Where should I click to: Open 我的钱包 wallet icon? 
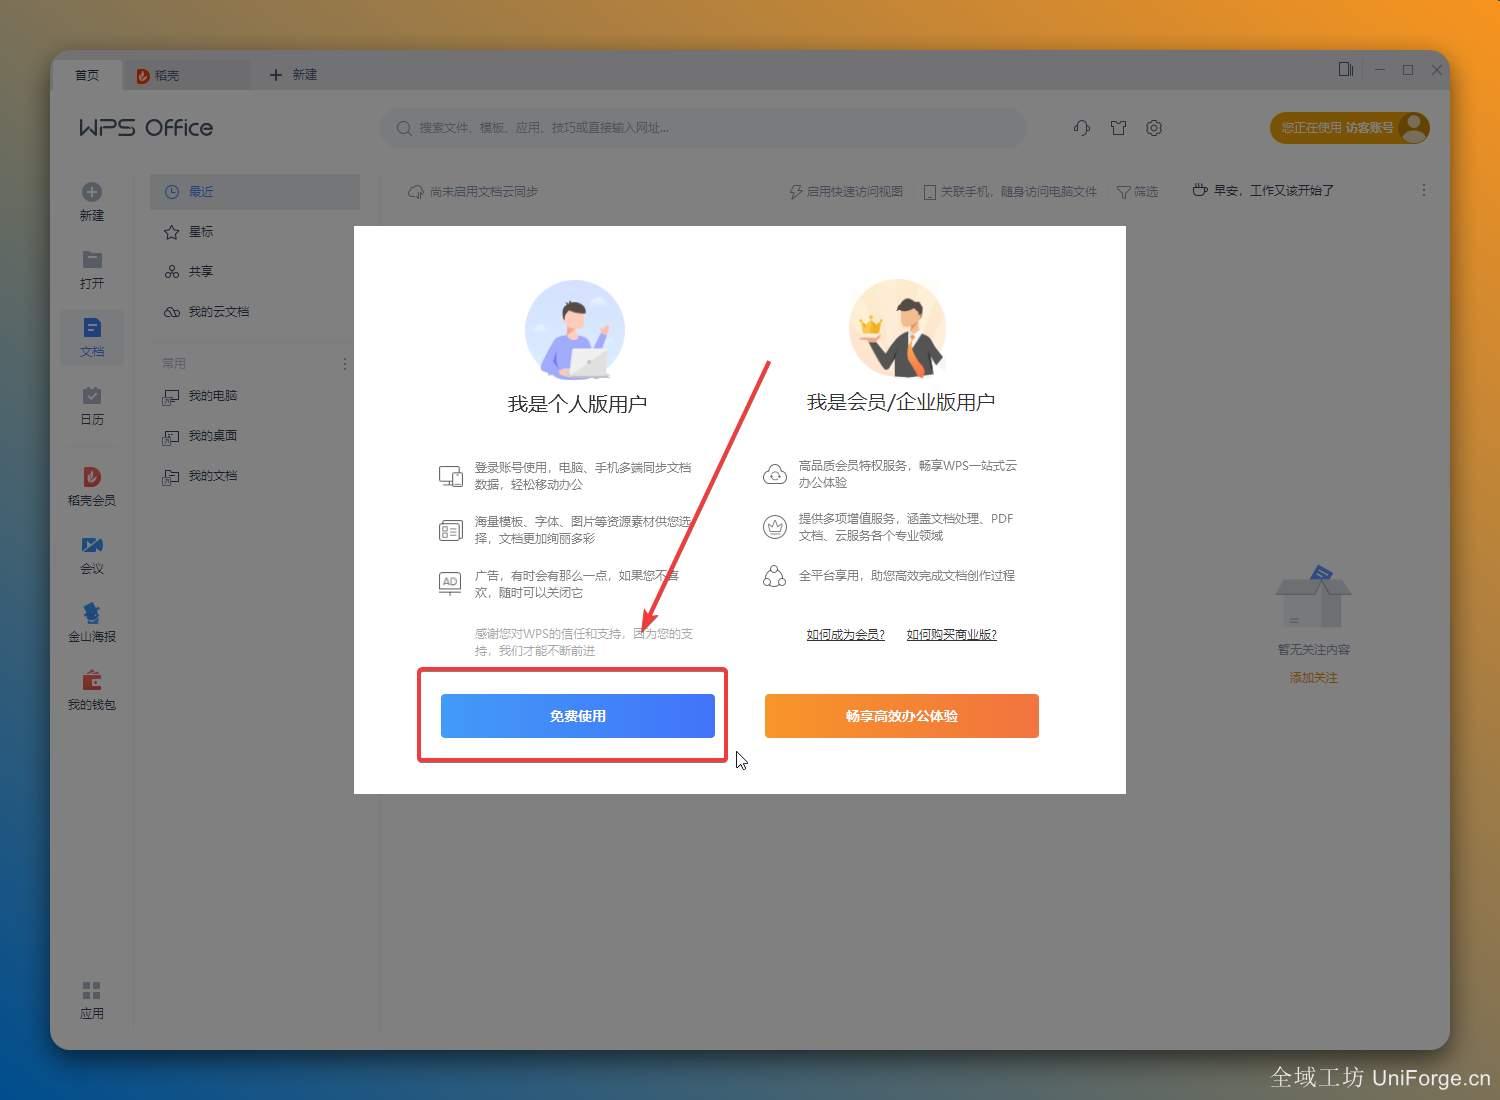pyautogui.click(x=92, y=680)
